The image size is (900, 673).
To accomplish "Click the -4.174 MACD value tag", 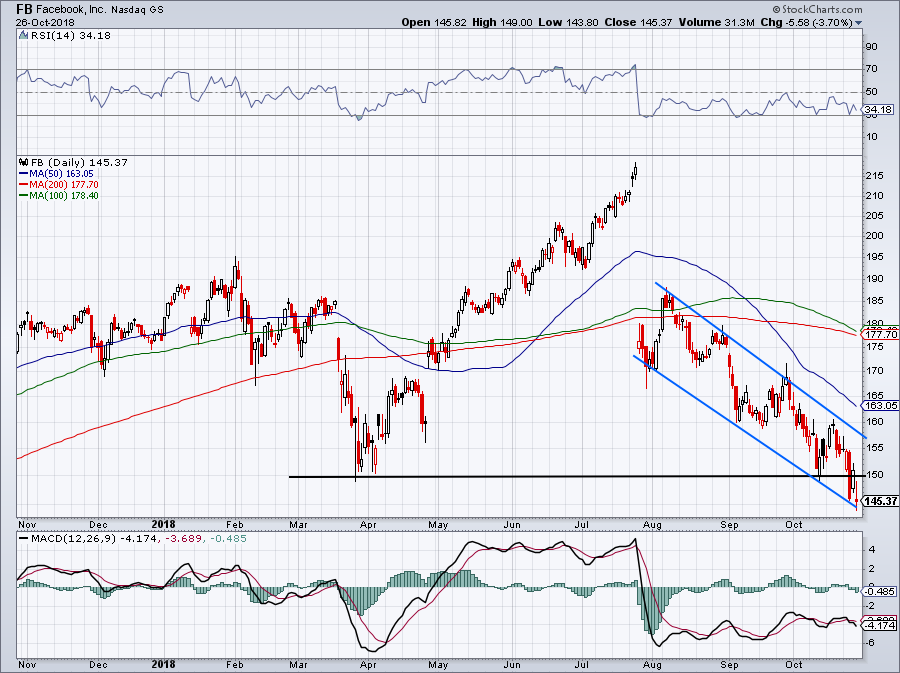I will coord(880,625).
